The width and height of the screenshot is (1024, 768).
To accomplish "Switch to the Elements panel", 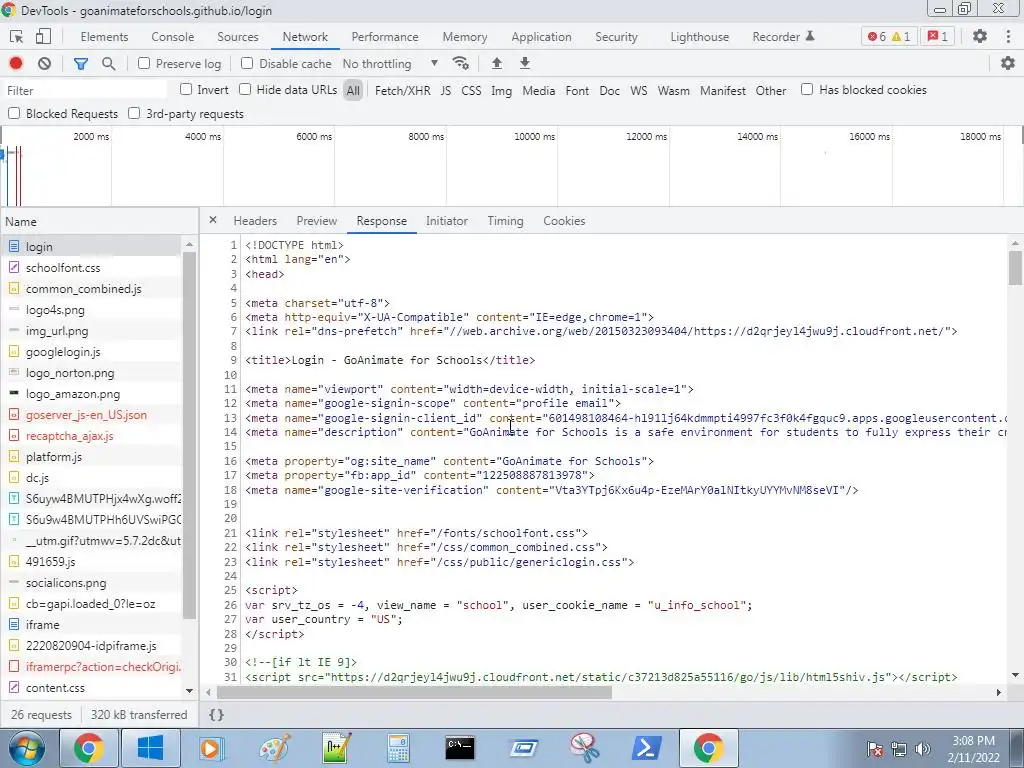I will pyautogui.click(x=104, y=37).
